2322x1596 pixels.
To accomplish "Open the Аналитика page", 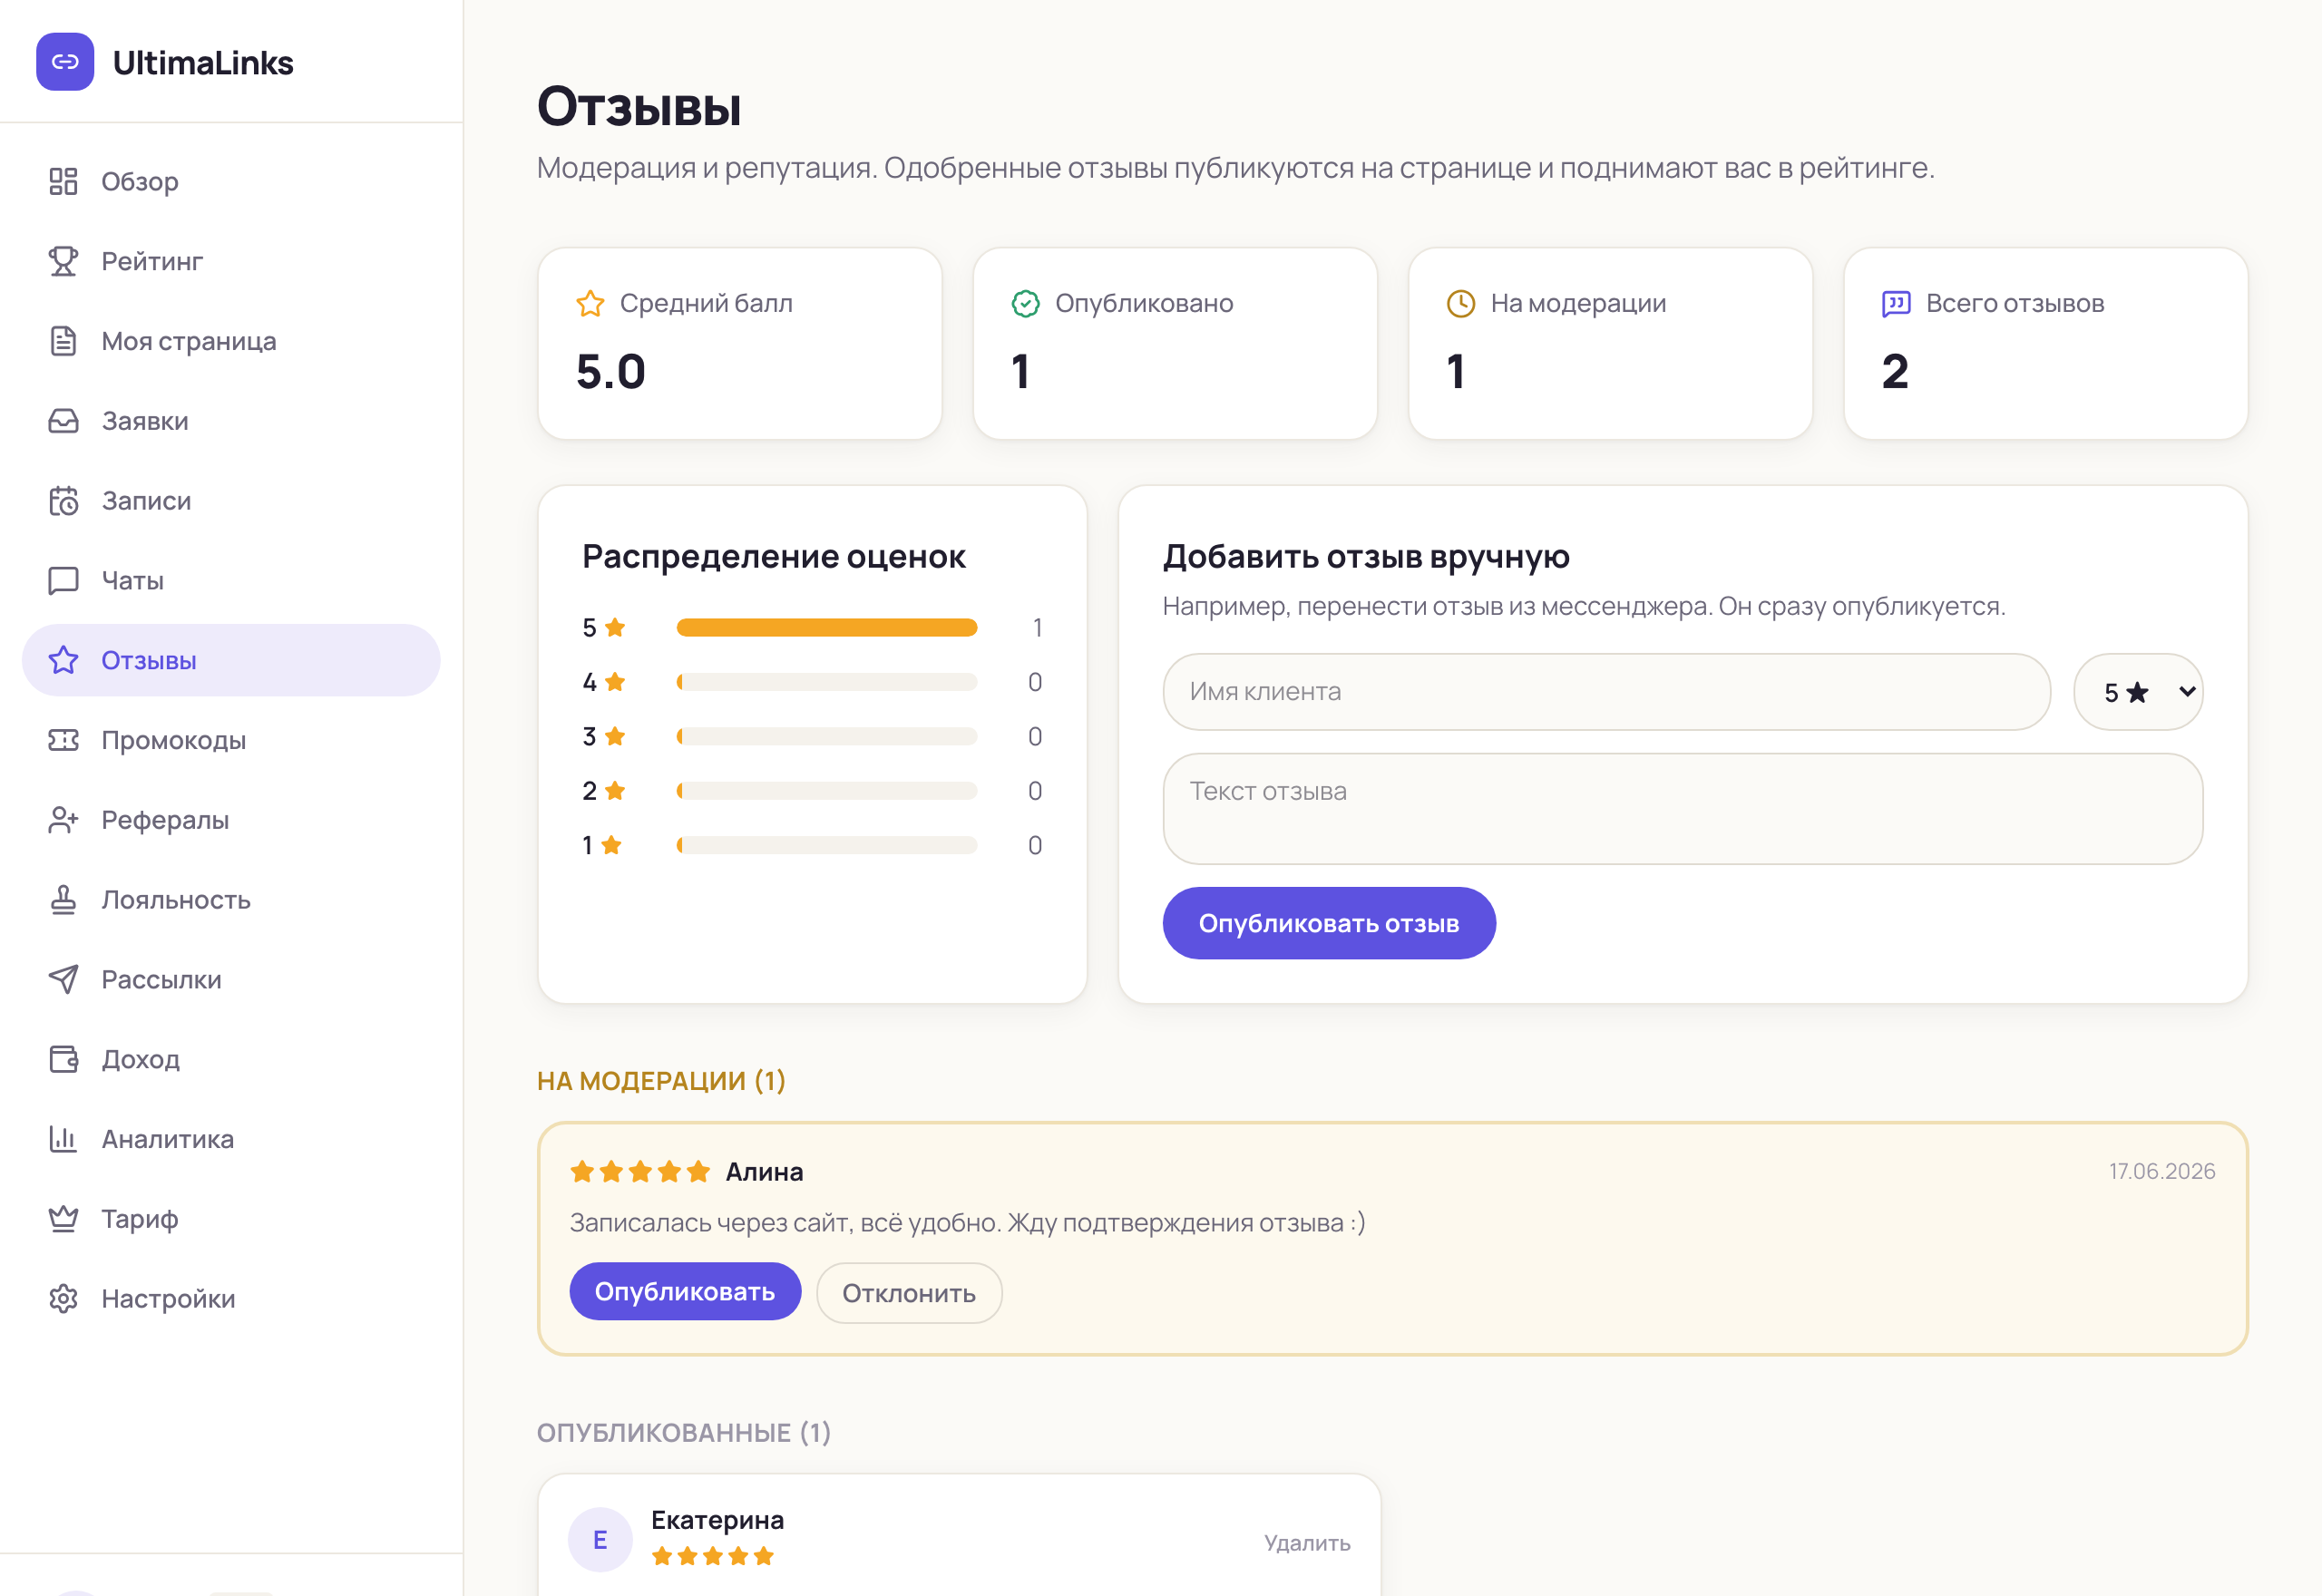I will point(231,1139).
